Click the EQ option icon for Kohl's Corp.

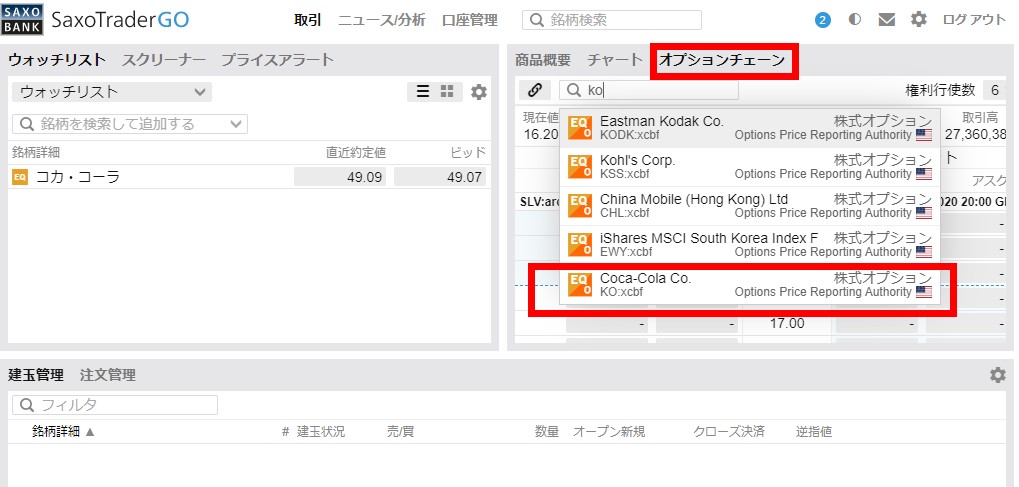pos(580,166)
